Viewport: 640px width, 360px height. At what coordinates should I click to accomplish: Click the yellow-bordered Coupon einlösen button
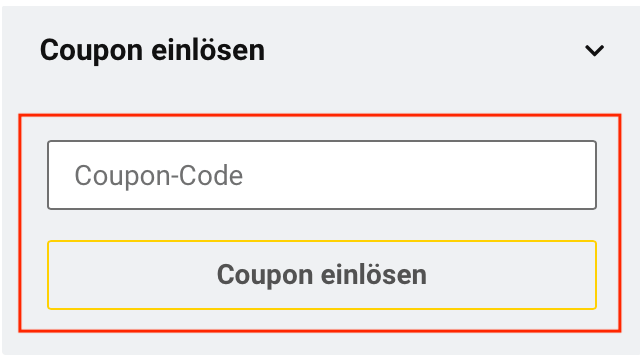point(322,275)
